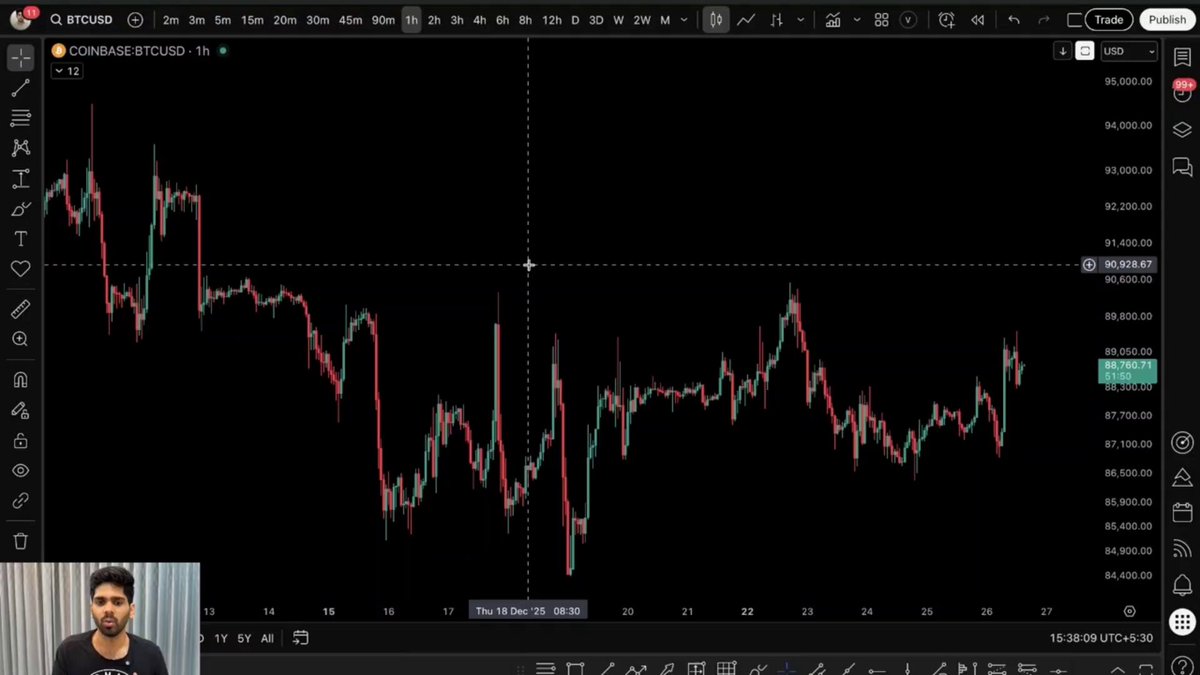The image size is (1200, 675).
Task: Toggle lock all drawings padlock
Action: [x=20, y=441]
